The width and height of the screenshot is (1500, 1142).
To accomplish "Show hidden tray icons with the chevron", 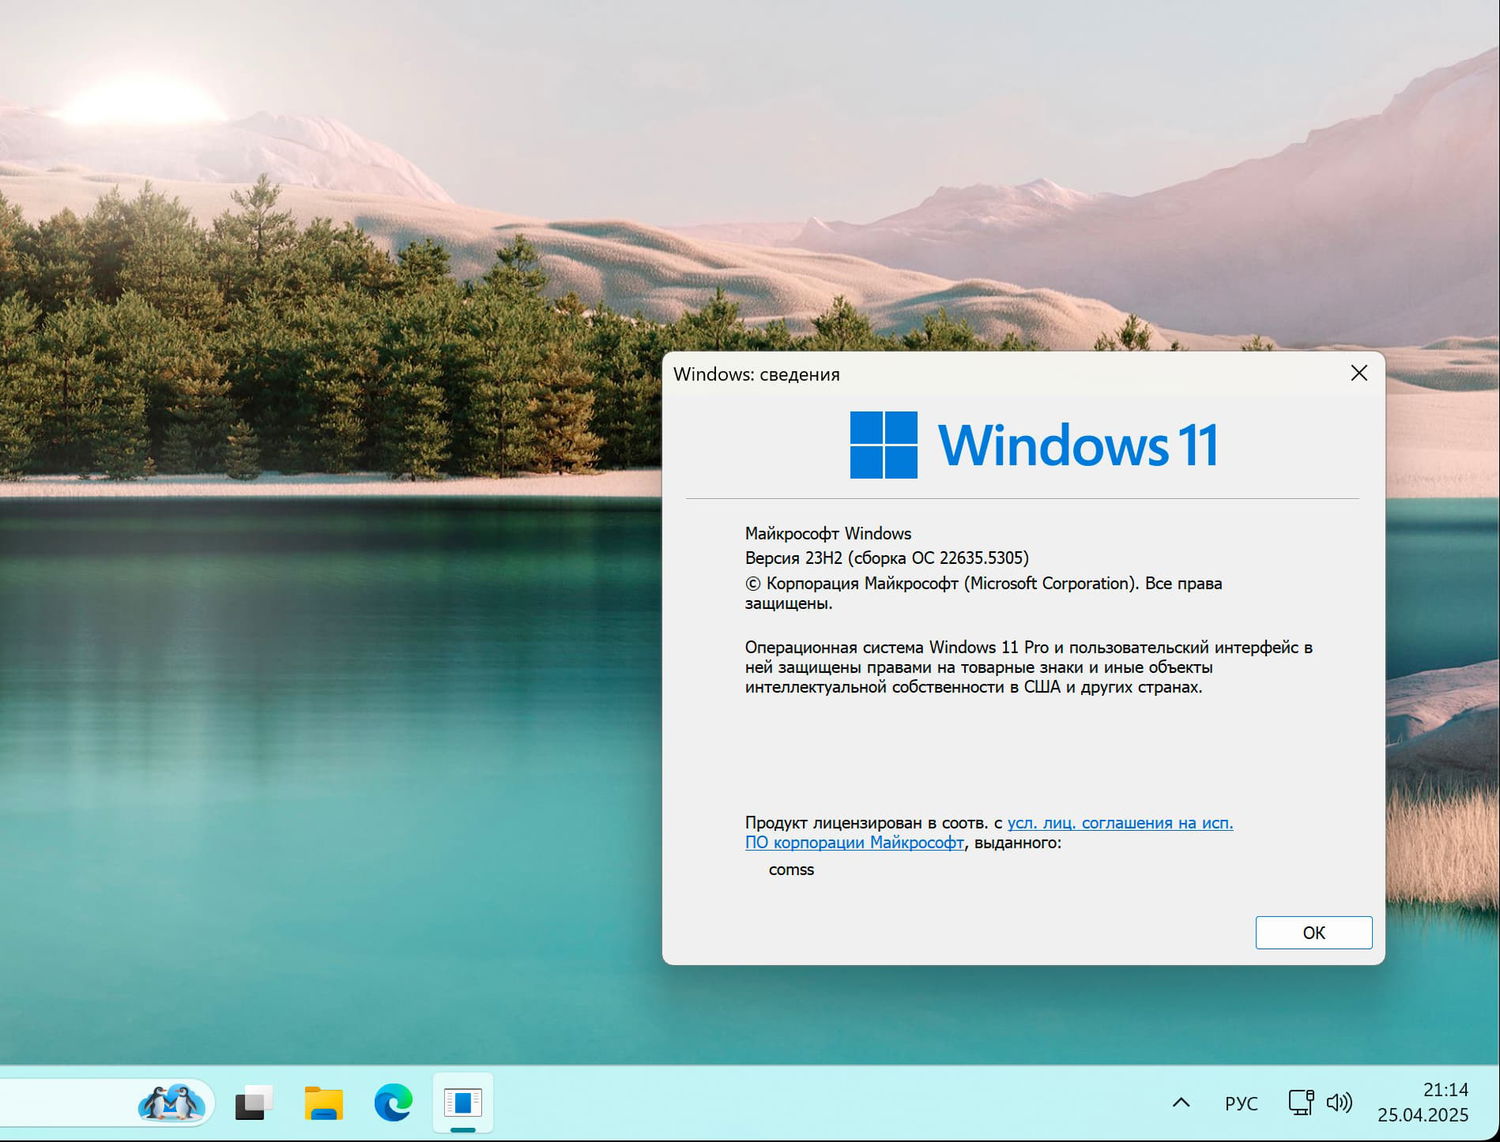I will [x=1181, y=1102].
